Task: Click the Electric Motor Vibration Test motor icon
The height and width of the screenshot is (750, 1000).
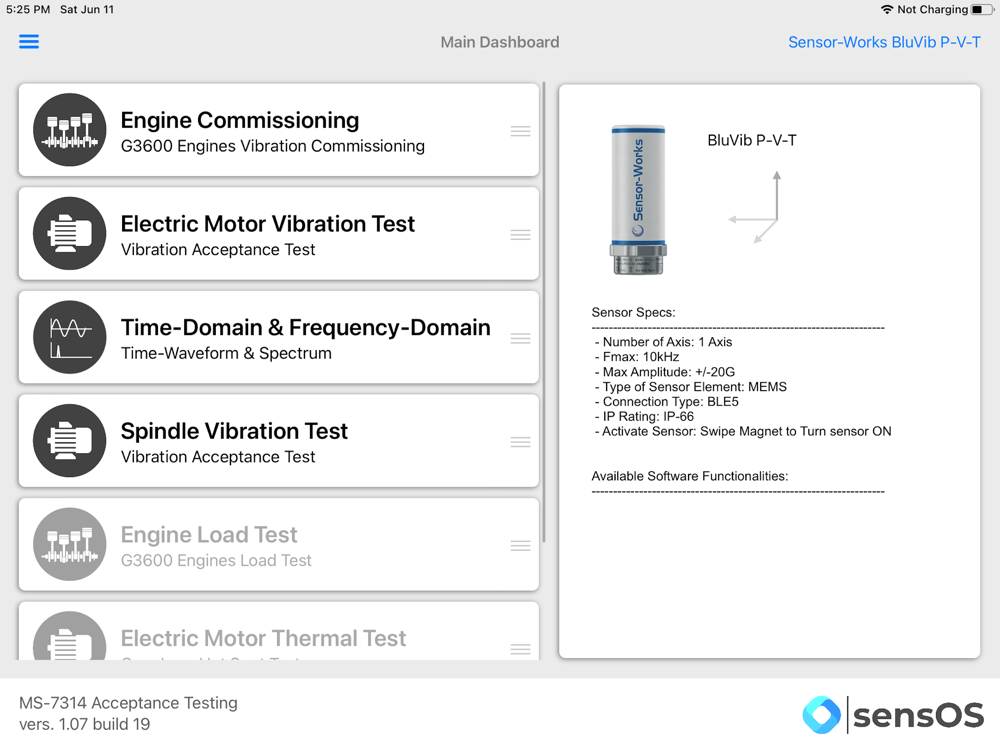Action: [x=70, y=233]
